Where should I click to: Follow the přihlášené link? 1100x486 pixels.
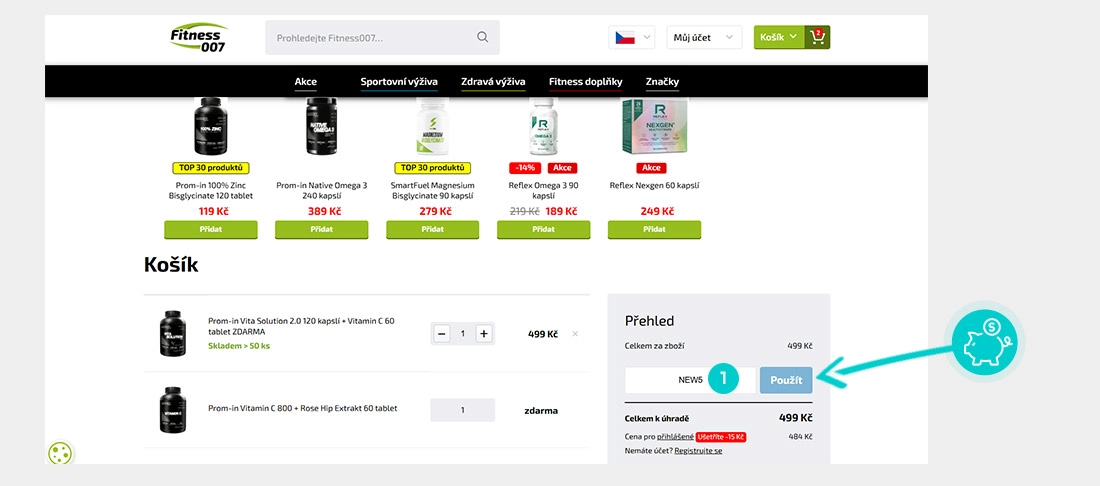click(x=676, y=437)
